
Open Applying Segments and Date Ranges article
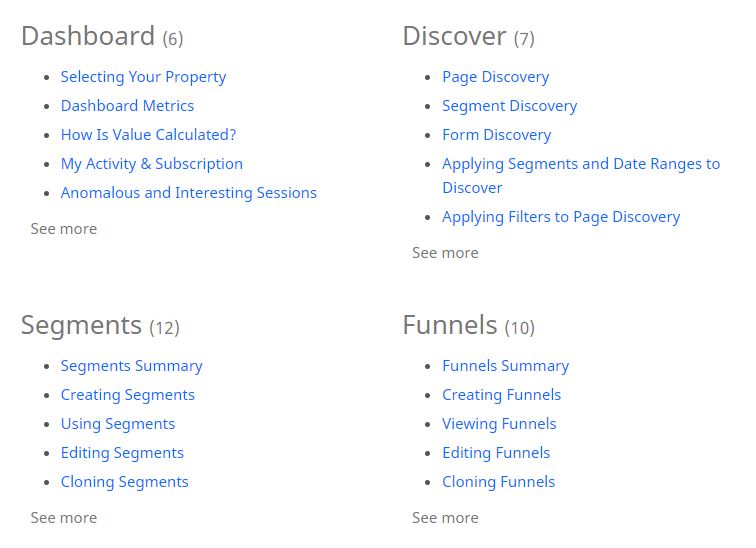coord(580,164)
